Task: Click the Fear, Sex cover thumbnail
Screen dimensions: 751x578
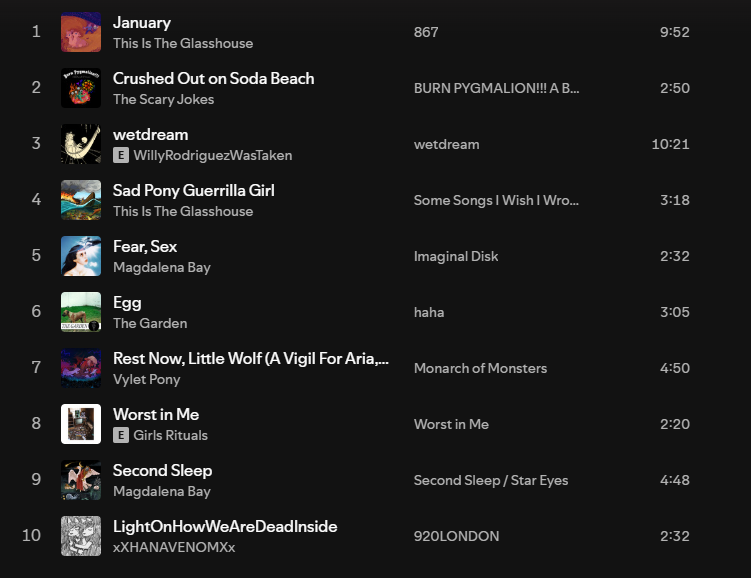Action: [x=81, y=256]
